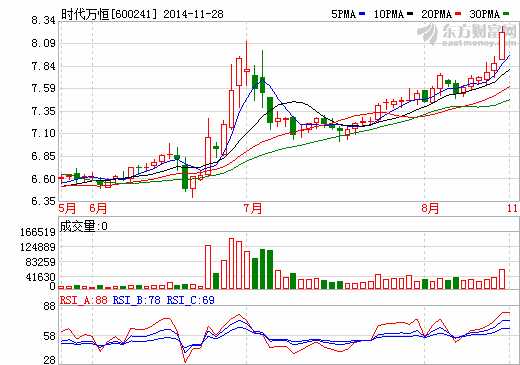Click the red 11 label at the axis end
The image size is (520, 365).
[x=513, y=208]
